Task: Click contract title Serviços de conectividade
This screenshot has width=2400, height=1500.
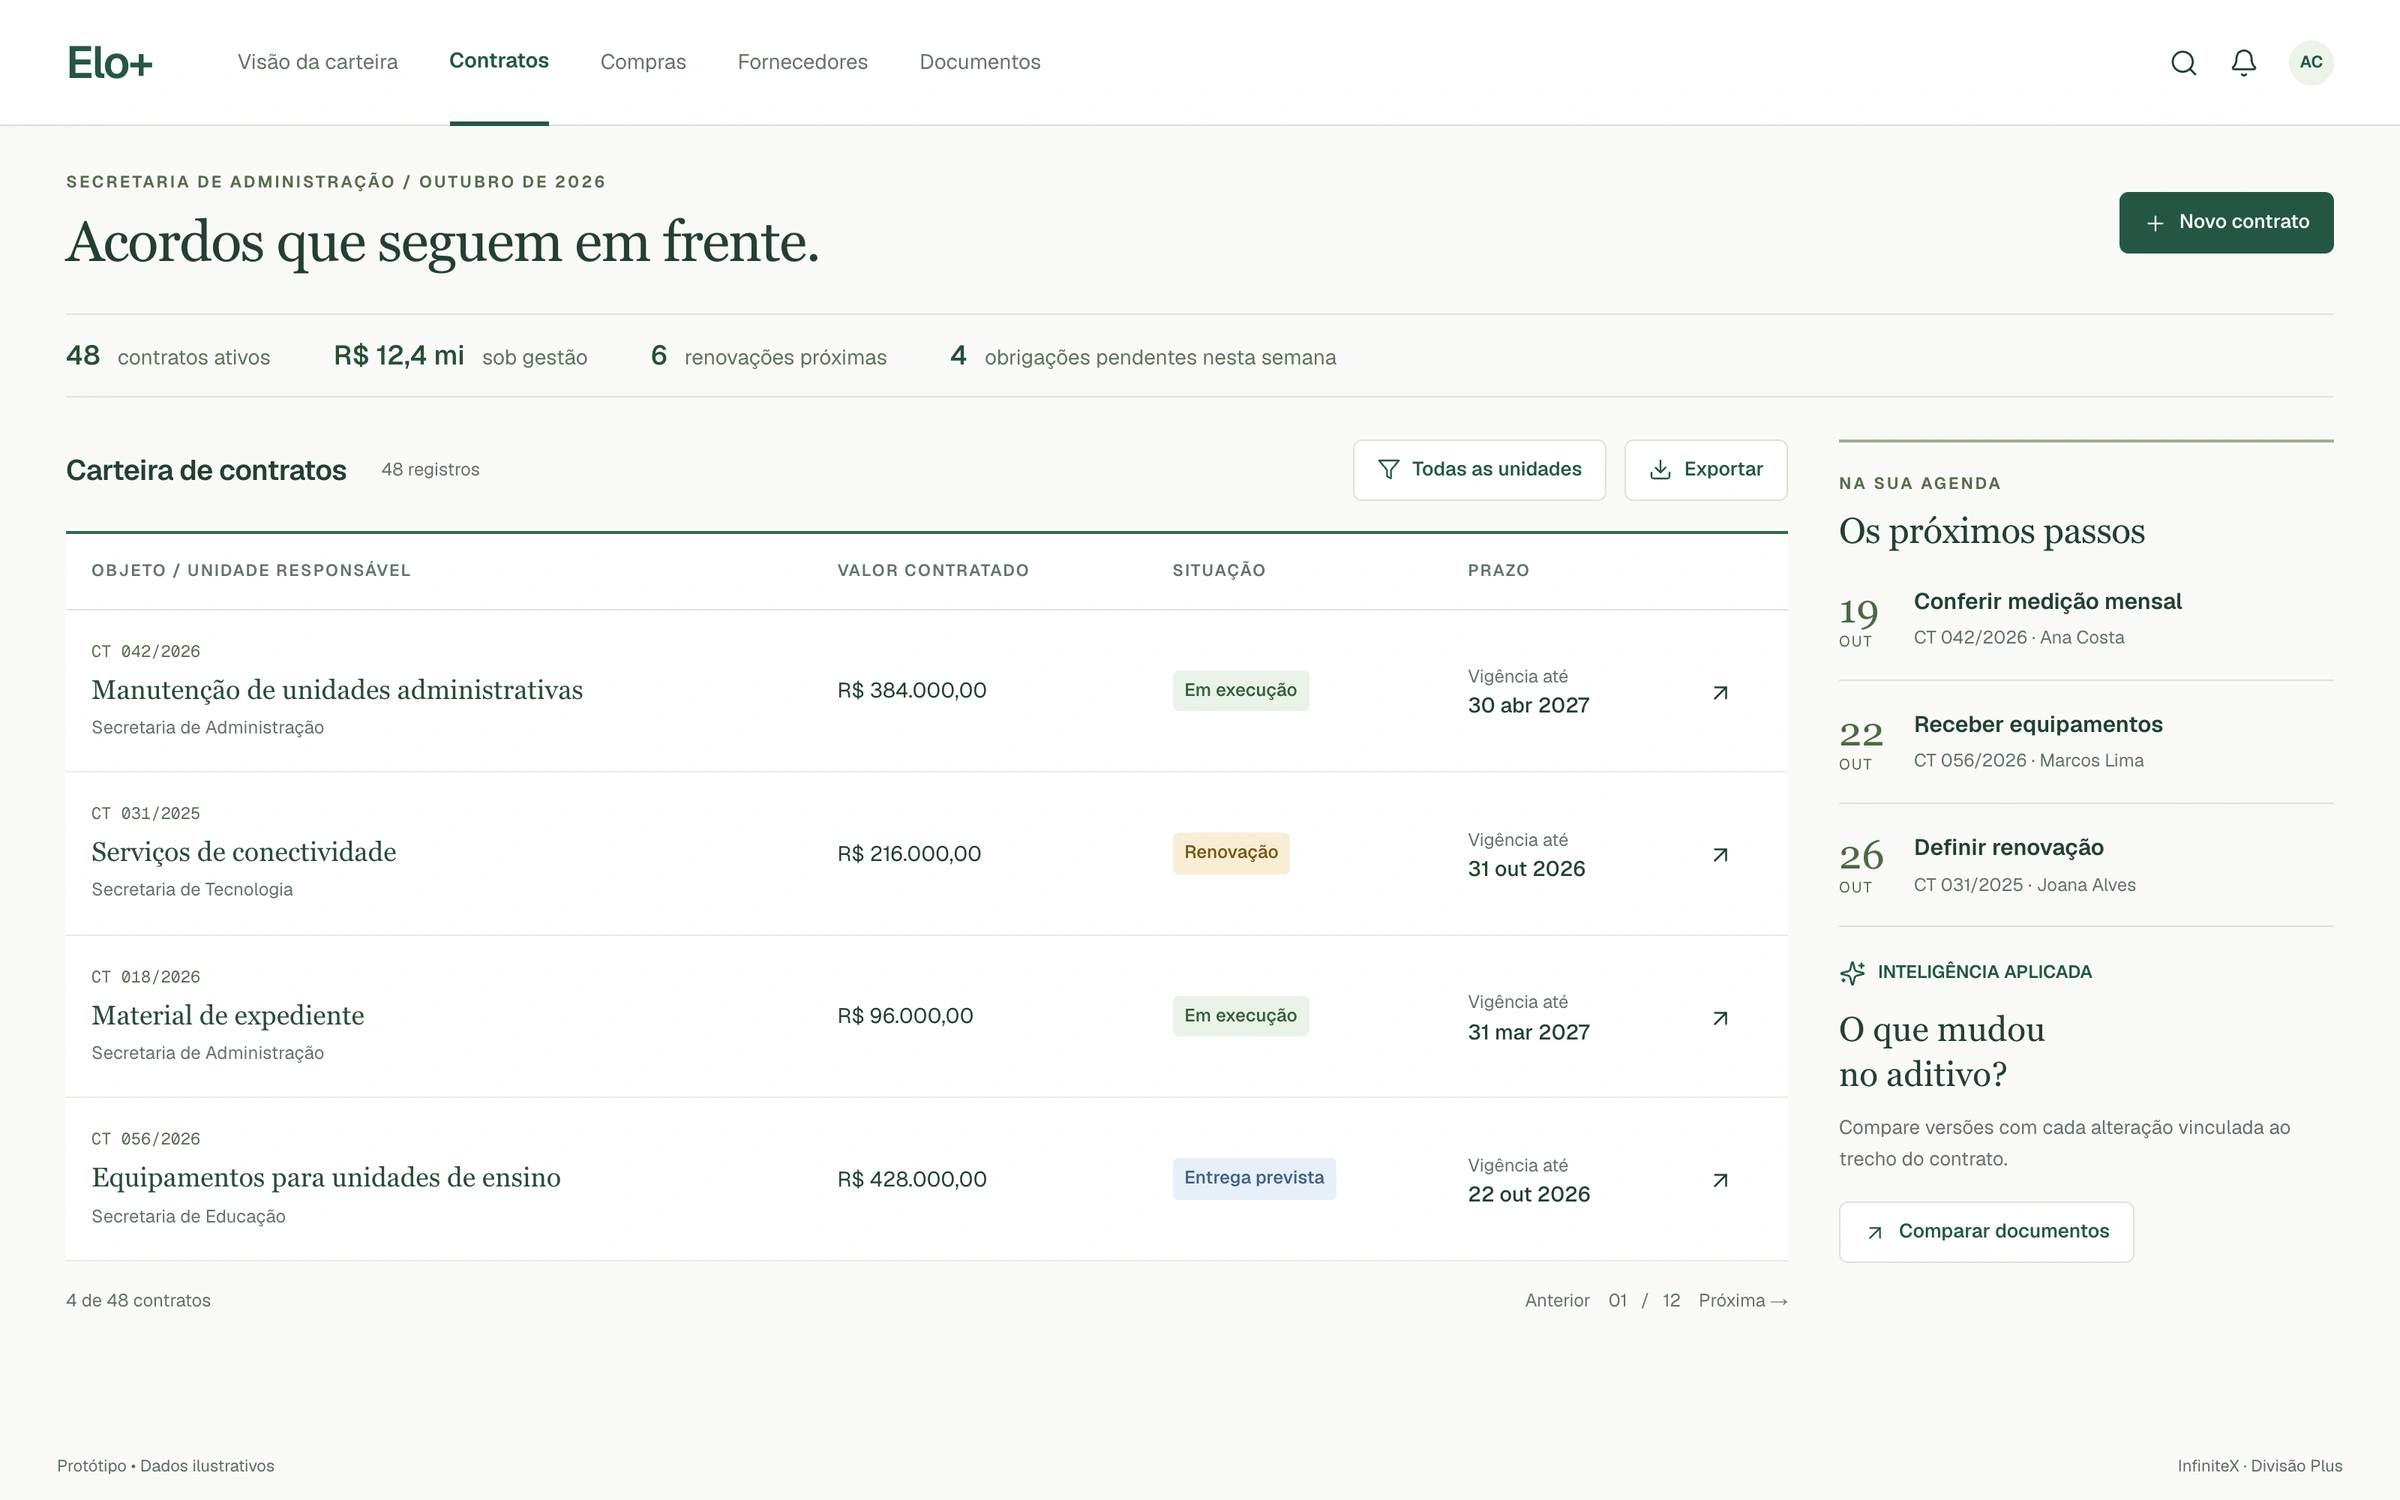Action: tap(244, 852)
